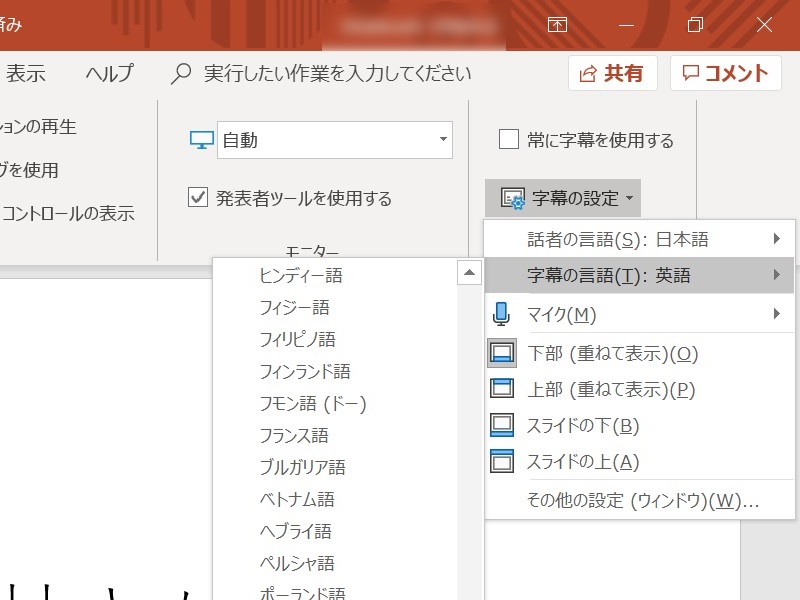Switch to the 表示 ribbon tab
Image resolution: width=800 pixels, height=600 pixels.
25,72
